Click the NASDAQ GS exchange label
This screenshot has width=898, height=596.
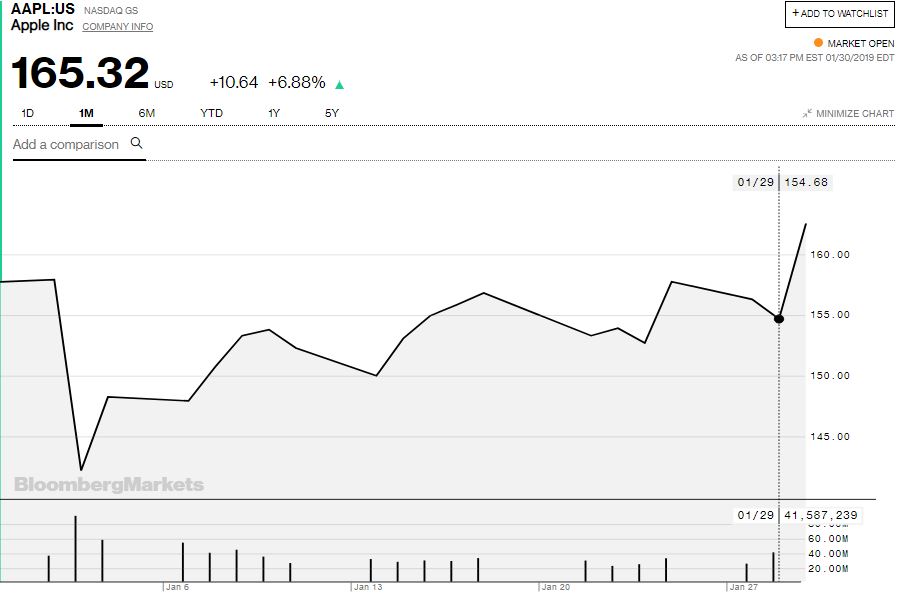click(111, 10)
